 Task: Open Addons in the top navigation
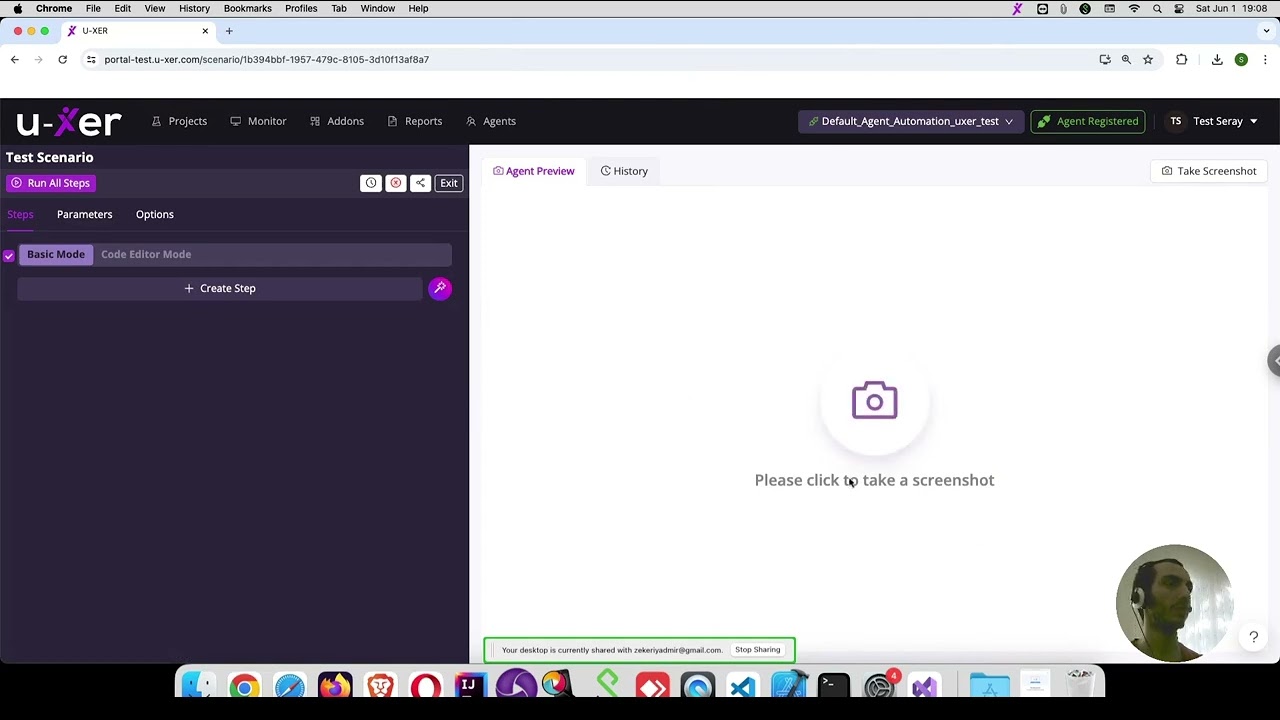pyautogui.click(x=337, y=121)
